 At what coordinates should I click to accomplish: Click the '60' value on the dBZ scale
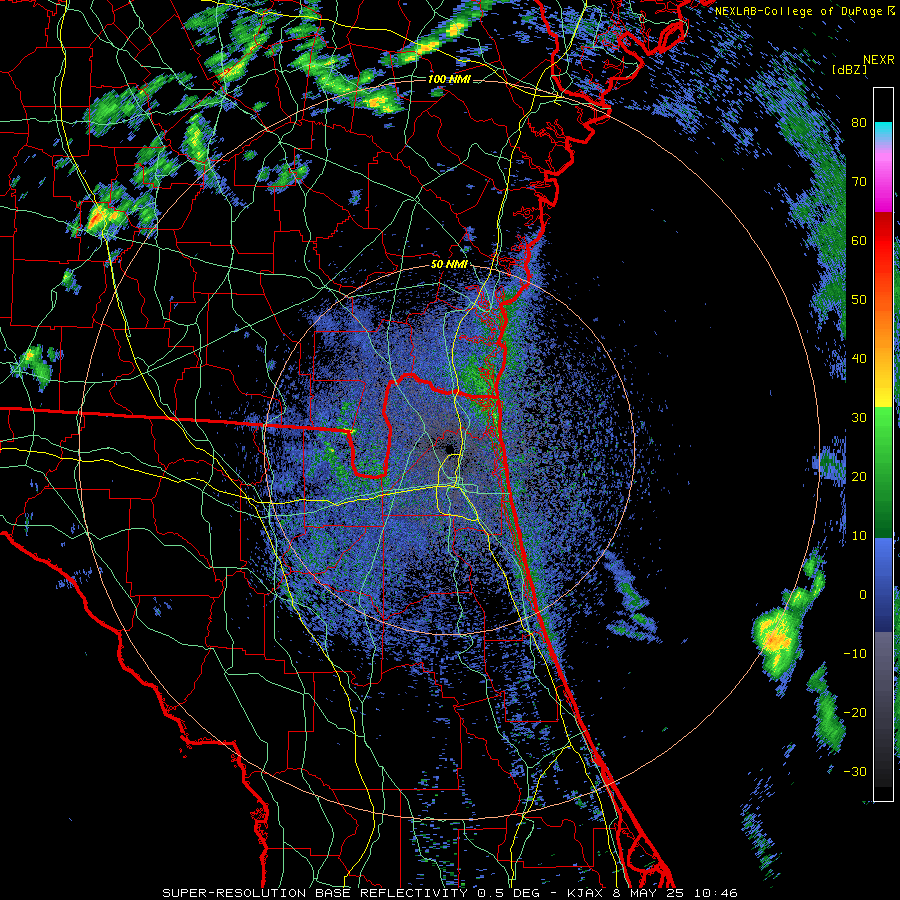click(x=859, y=240)
